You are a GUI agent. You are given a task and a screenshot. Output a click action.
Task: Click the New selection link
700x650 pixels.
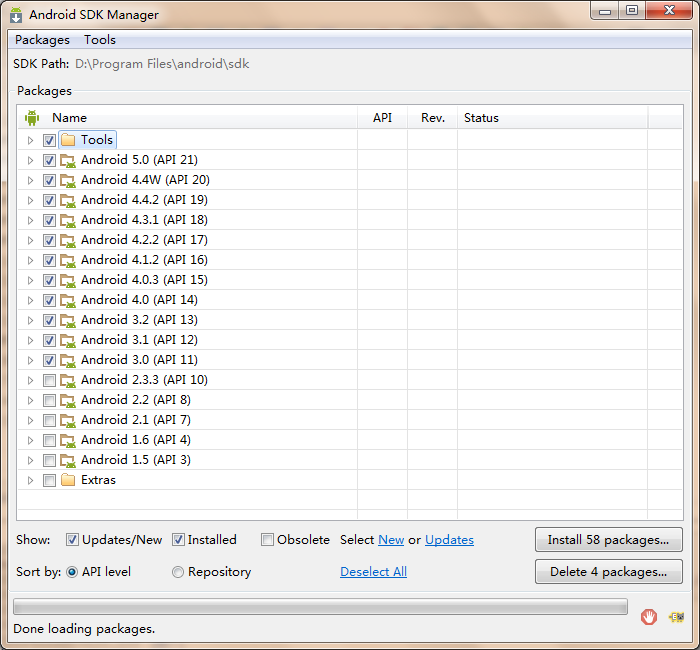coord(391,540)
